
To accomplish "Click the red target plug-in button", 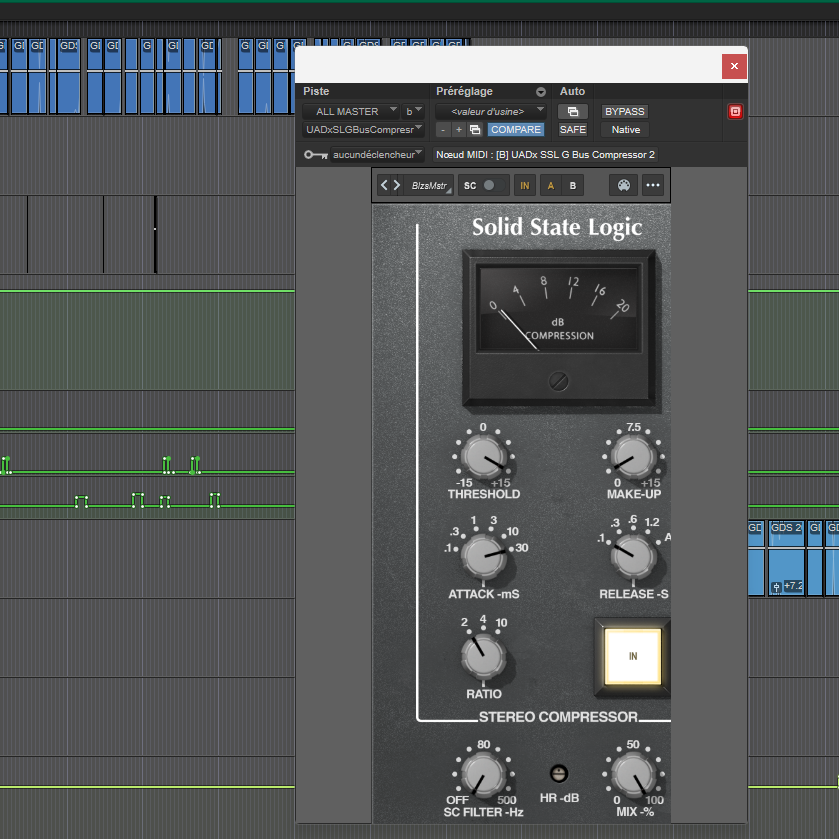I will [735, 111].
